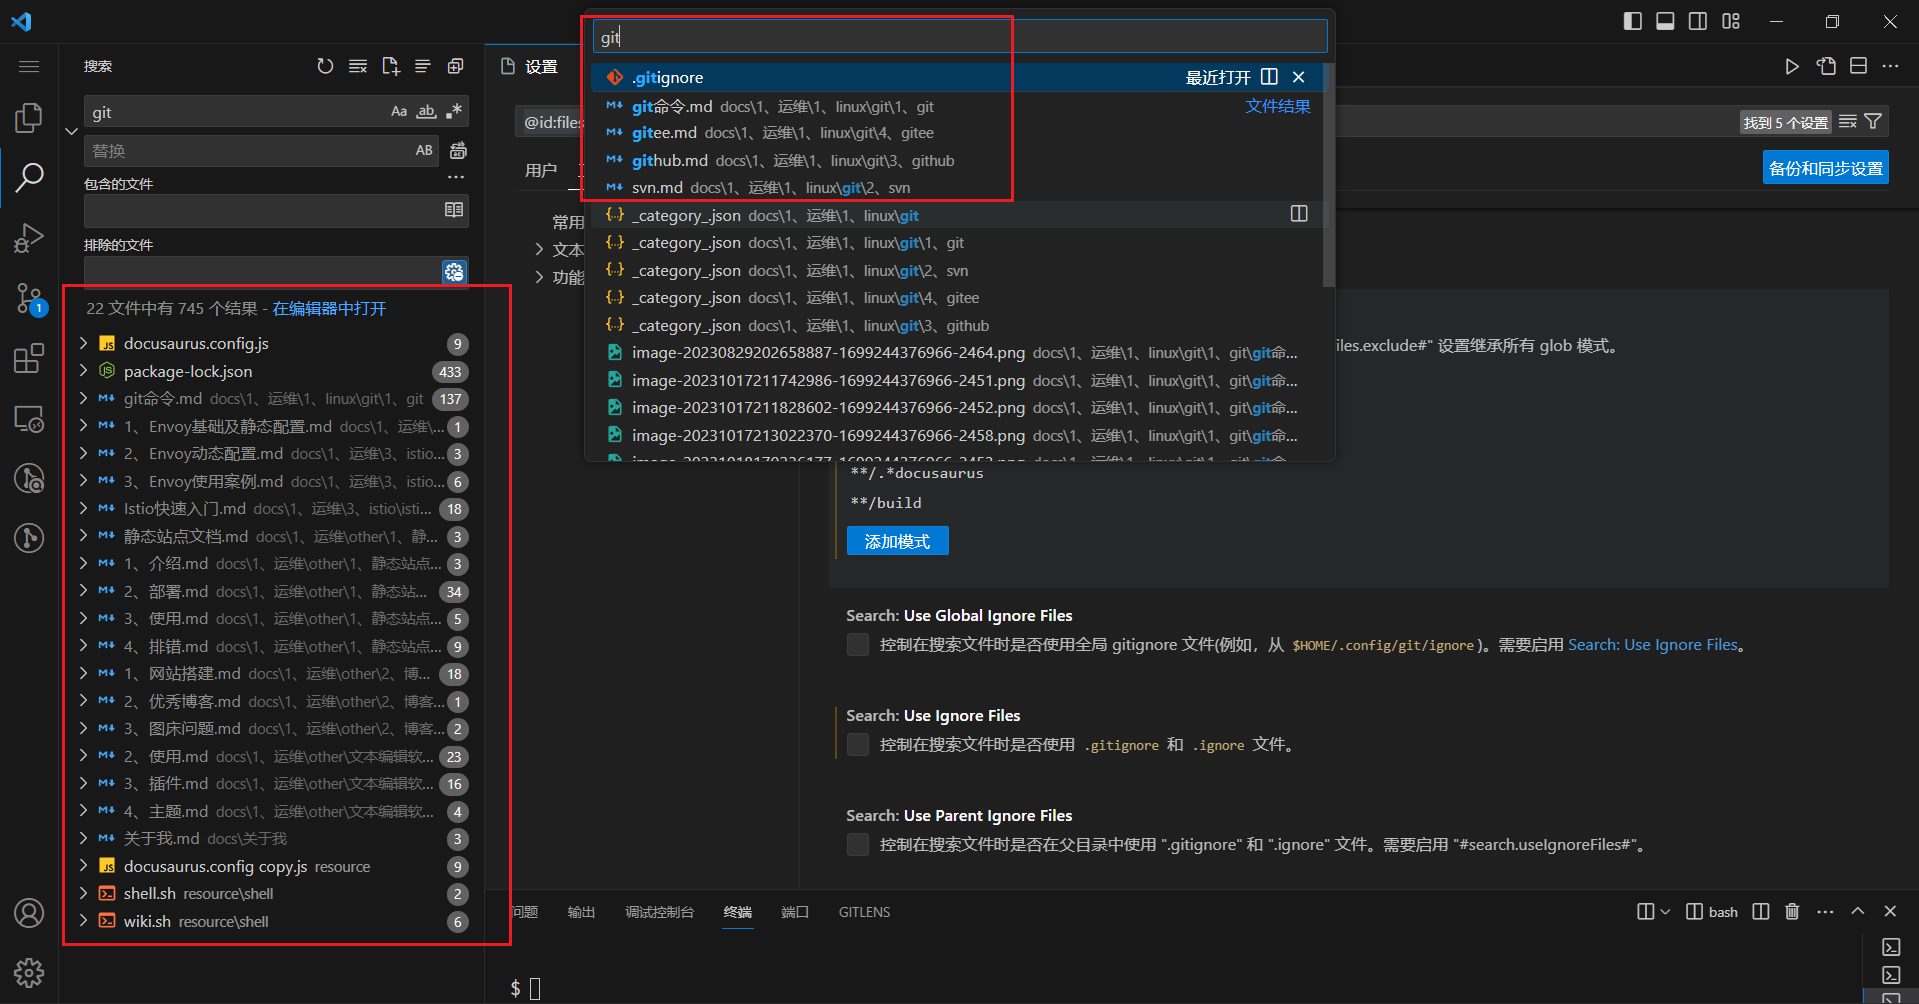The width and height of the screenshot is (1919, 1004).
Task: Maximize the panel size chevron
Action: (x=1858, y=911)
